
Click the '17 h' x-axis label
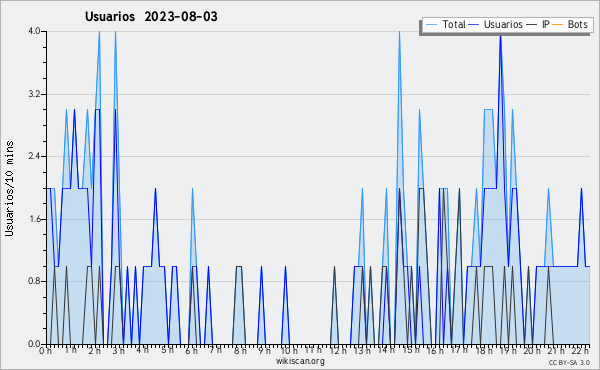tap(459, 350)
